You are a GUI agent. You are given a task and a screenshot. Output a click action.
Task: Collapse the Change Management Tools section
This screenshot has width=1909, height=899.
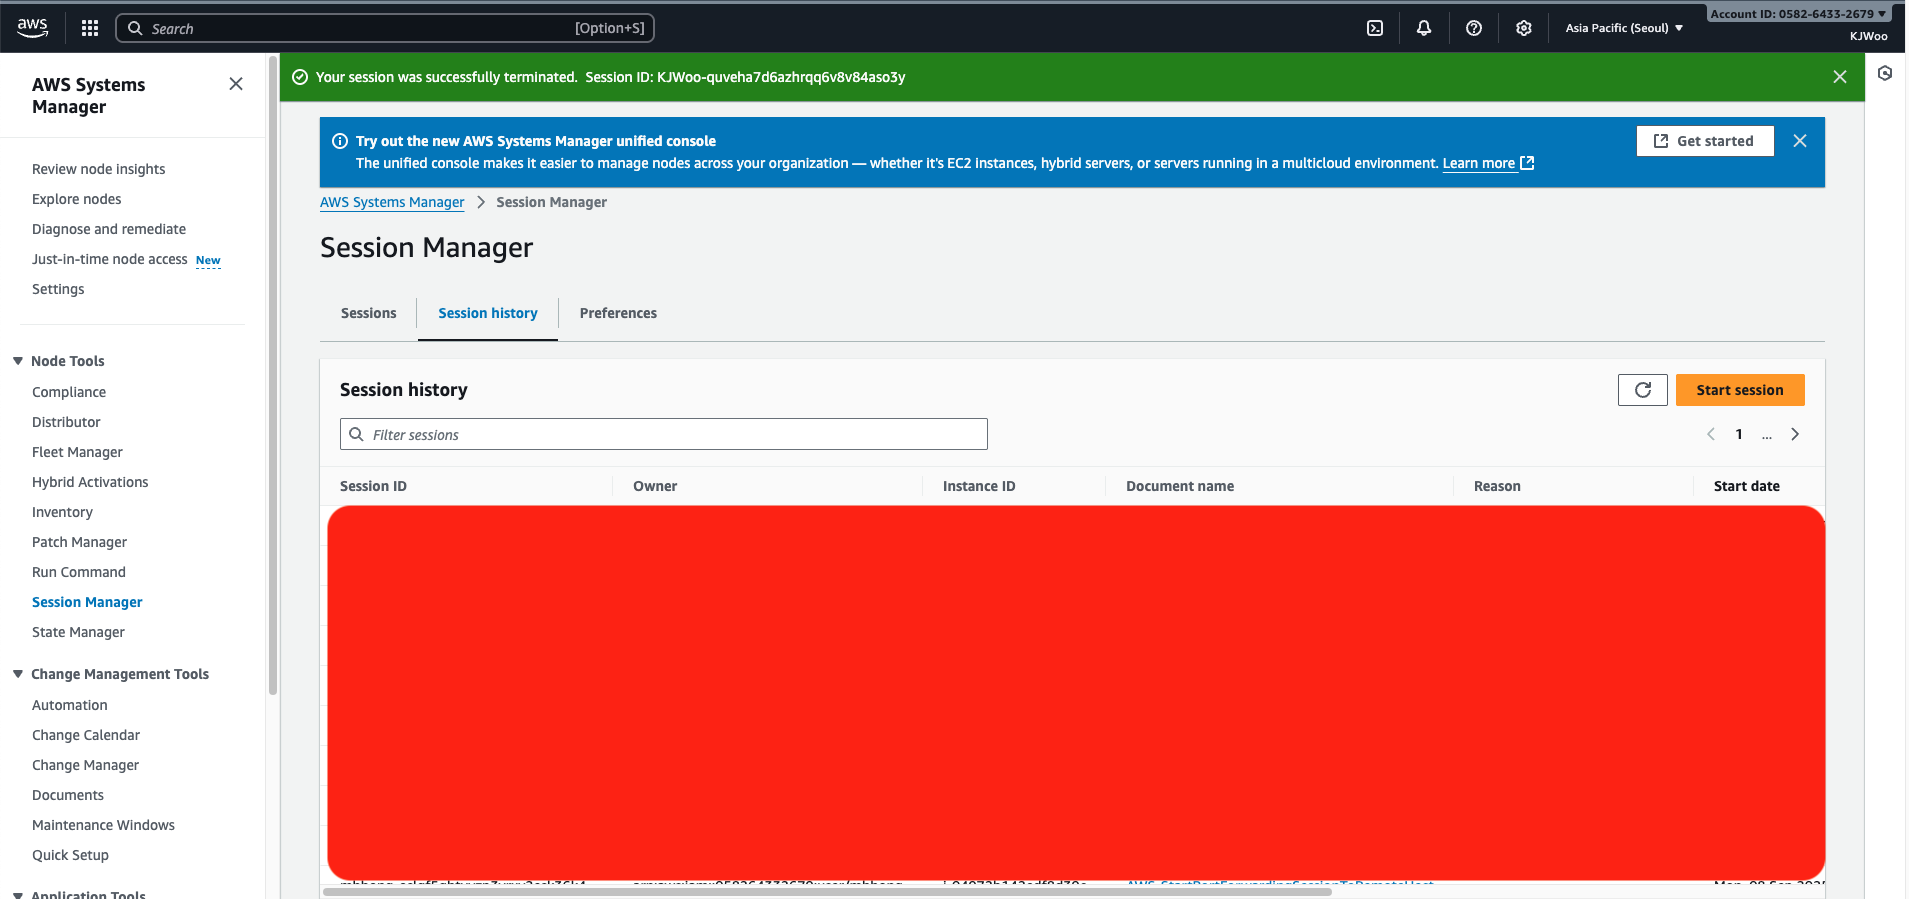tap(18, 674)
